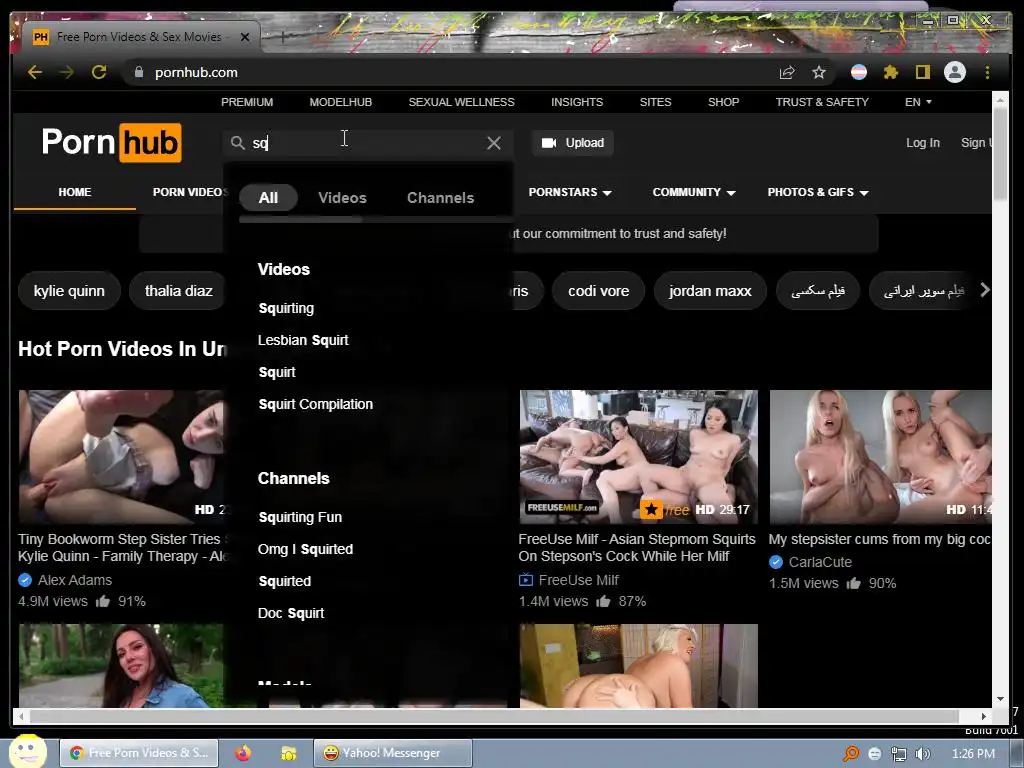Select the 'codi vore' tag pill

coord(598,291)
